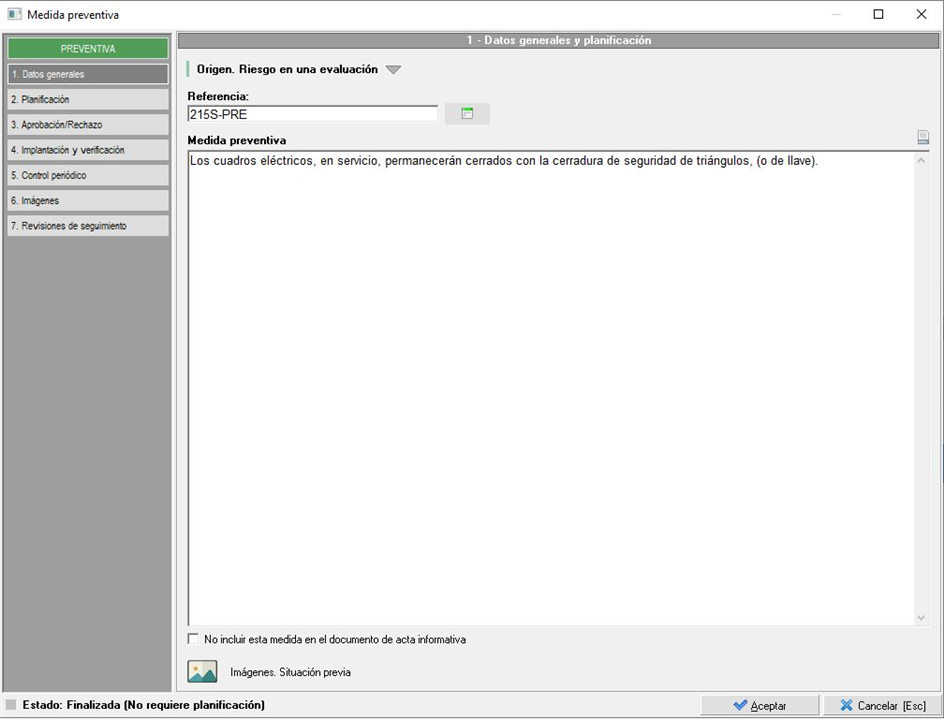Click into the Referencia input field
This screenshot has width=944, height=720.
pyautogui.click(x=312, y=114)
